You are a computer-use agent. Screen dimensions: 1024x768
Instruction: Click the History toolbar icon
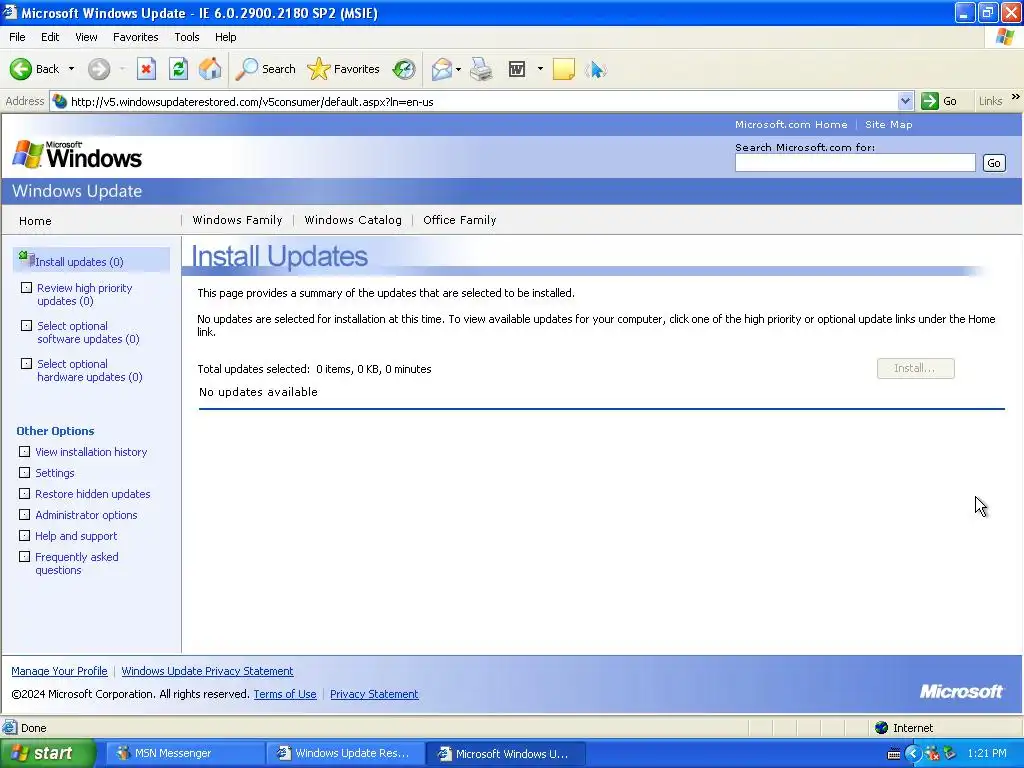(404, 69)
